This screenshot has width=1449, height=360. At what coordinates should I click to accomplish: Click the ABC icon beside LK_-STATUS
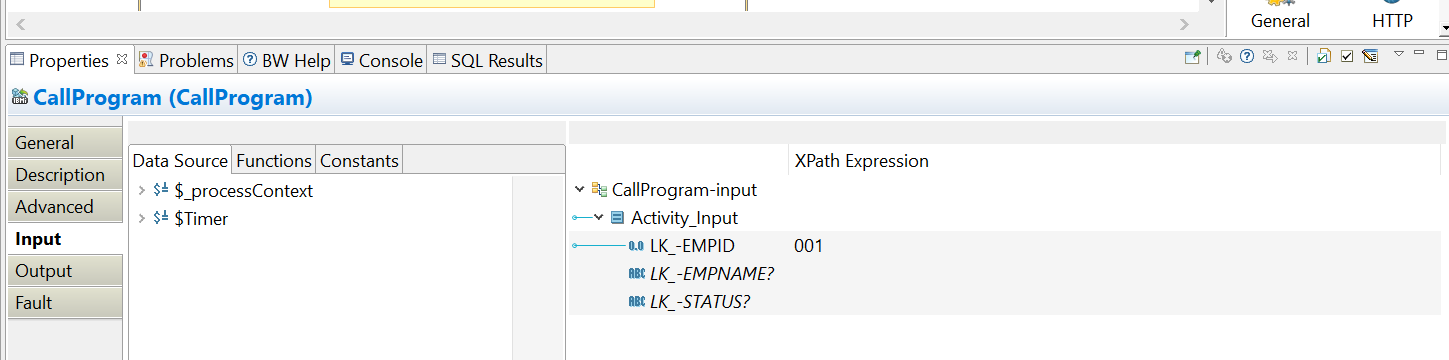click(636, 302)
